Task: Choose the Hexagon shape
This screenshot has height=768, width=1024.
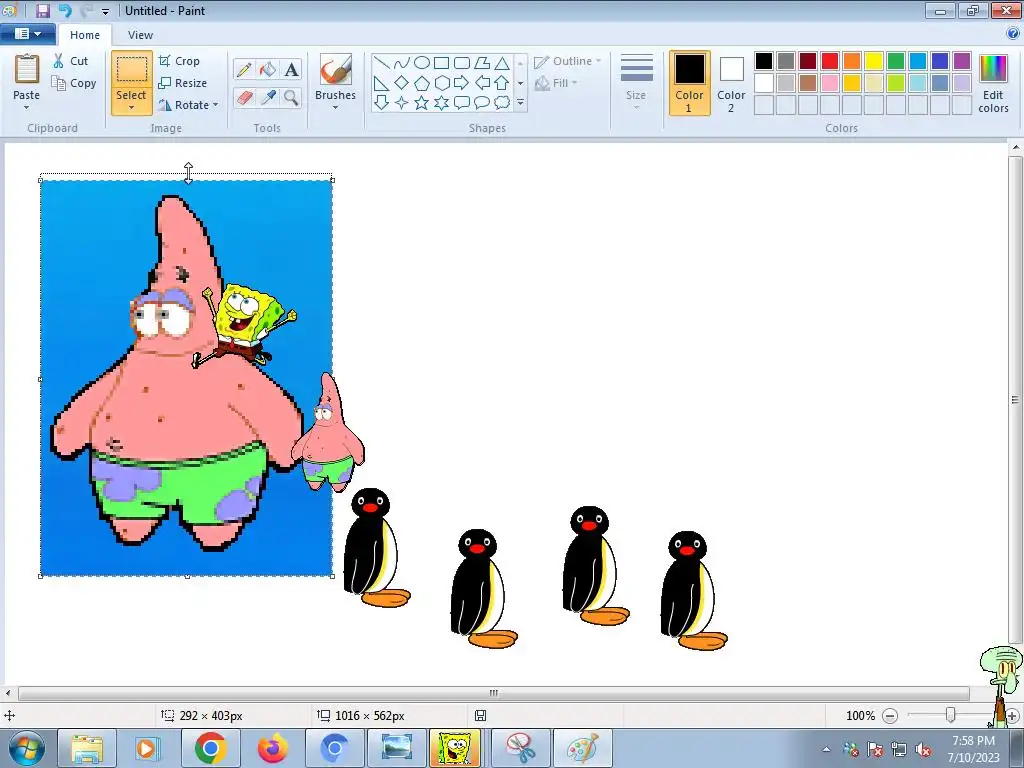Action: 441,83
